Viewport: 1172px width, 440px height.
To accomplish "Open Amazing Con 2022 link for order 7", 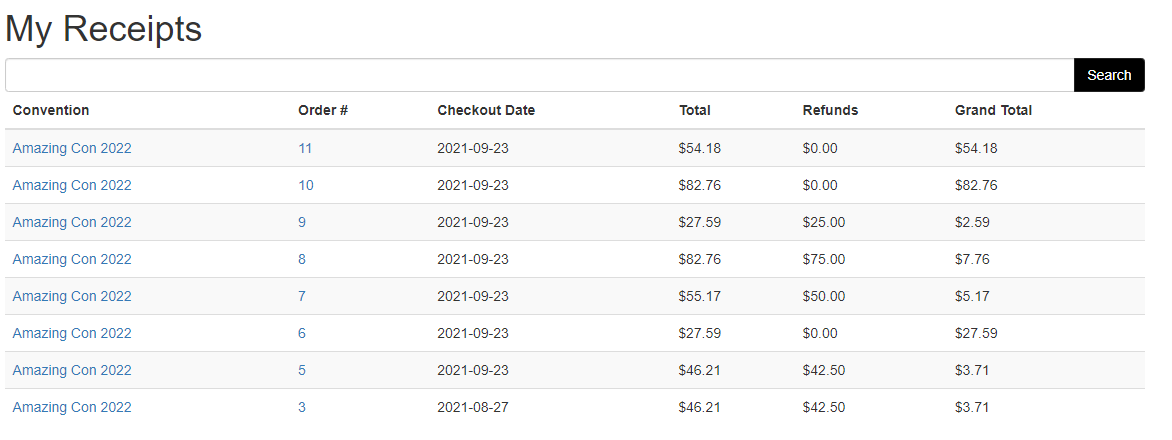I will (x=72, y=296).
